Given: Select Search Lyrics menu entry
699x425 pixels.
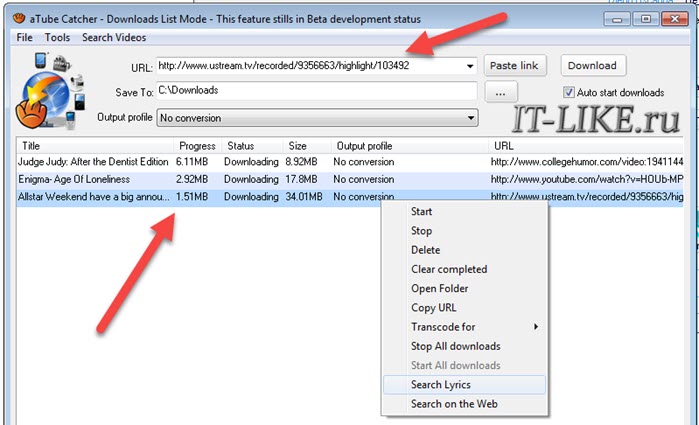Looking at the screenshot, I should click(464, 384).
